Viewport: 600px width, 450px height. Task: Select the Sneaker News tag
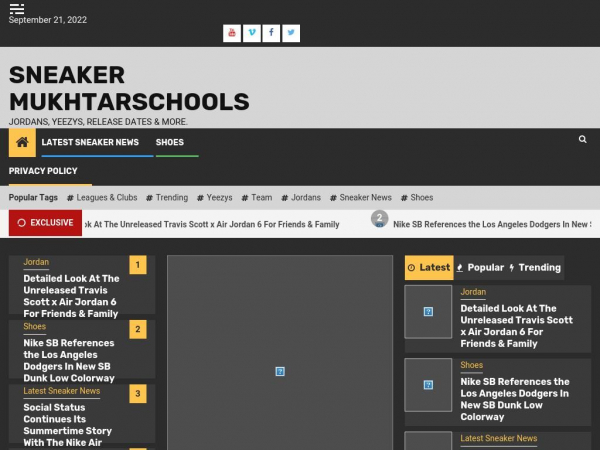pyautogui.click(x=361, y=197)
